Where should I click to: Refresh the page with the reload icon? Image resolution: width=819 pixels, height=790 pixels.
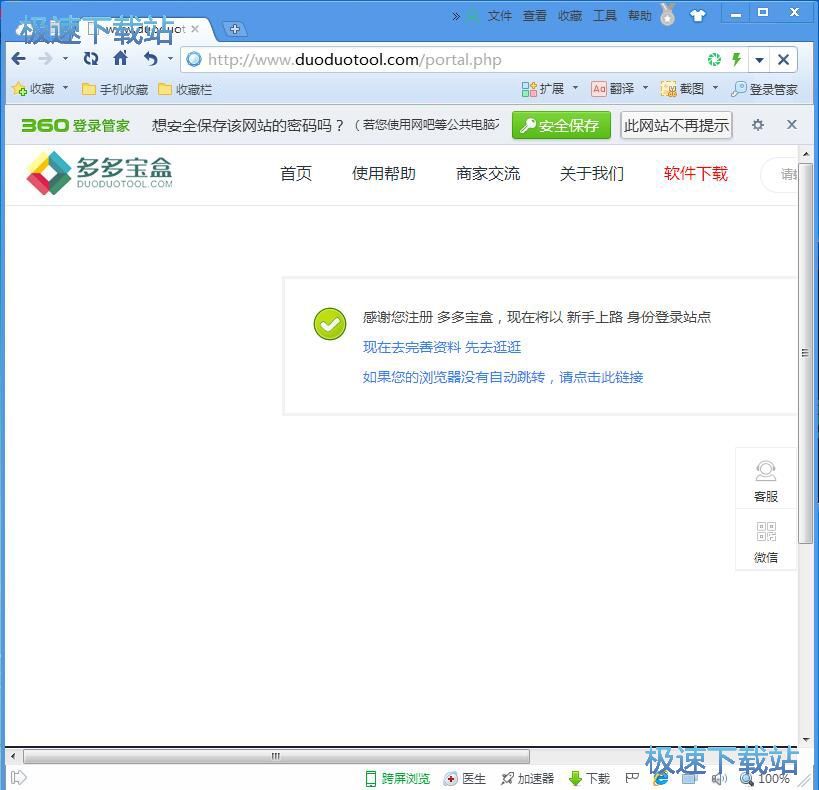tap(91, 59)
